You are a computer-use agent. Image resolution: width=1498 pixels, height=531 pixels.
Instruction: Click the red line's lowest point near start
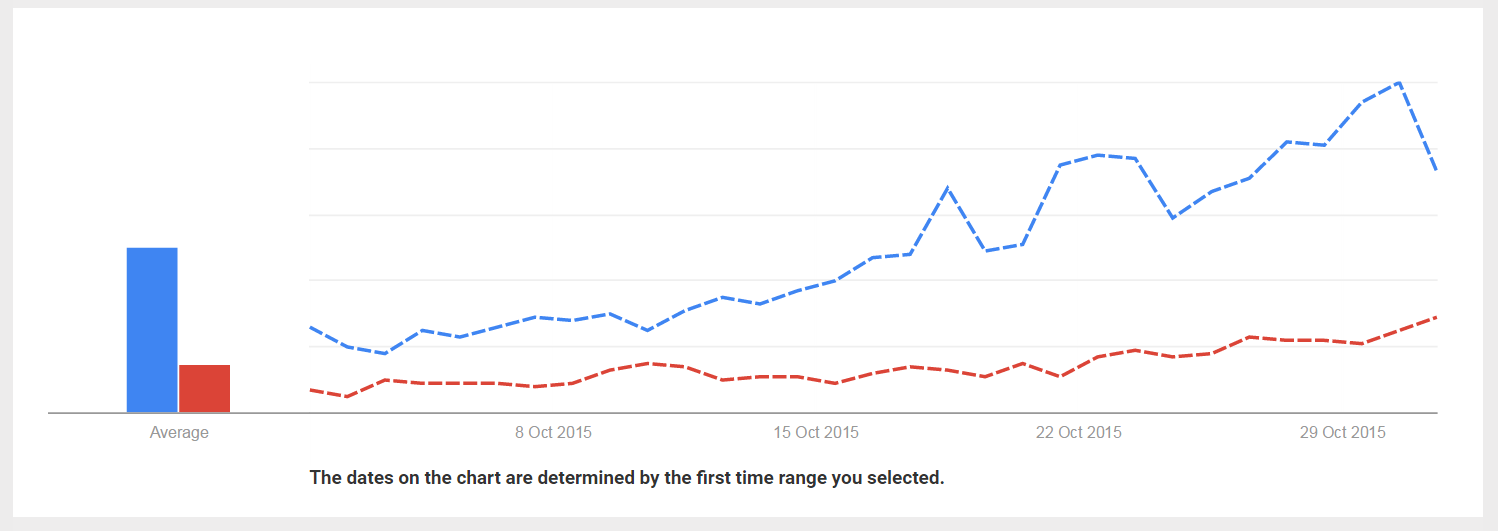click(x=347, y=397)
